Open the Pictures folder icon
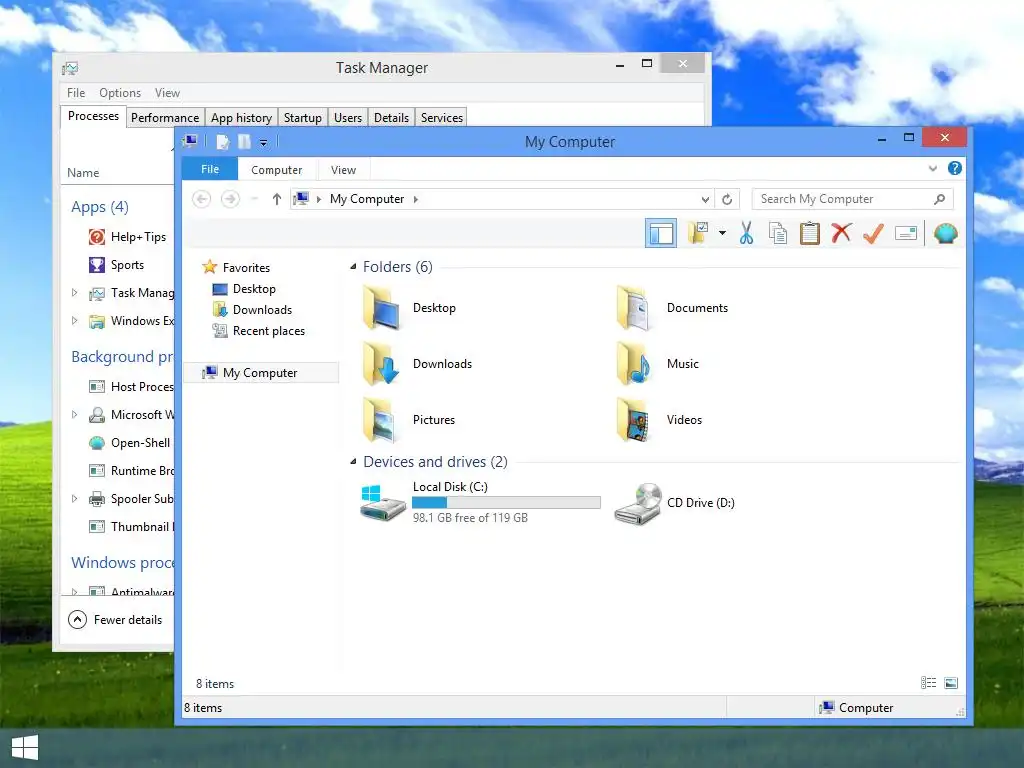The image size is (1024, 768). tap(380, 420)
